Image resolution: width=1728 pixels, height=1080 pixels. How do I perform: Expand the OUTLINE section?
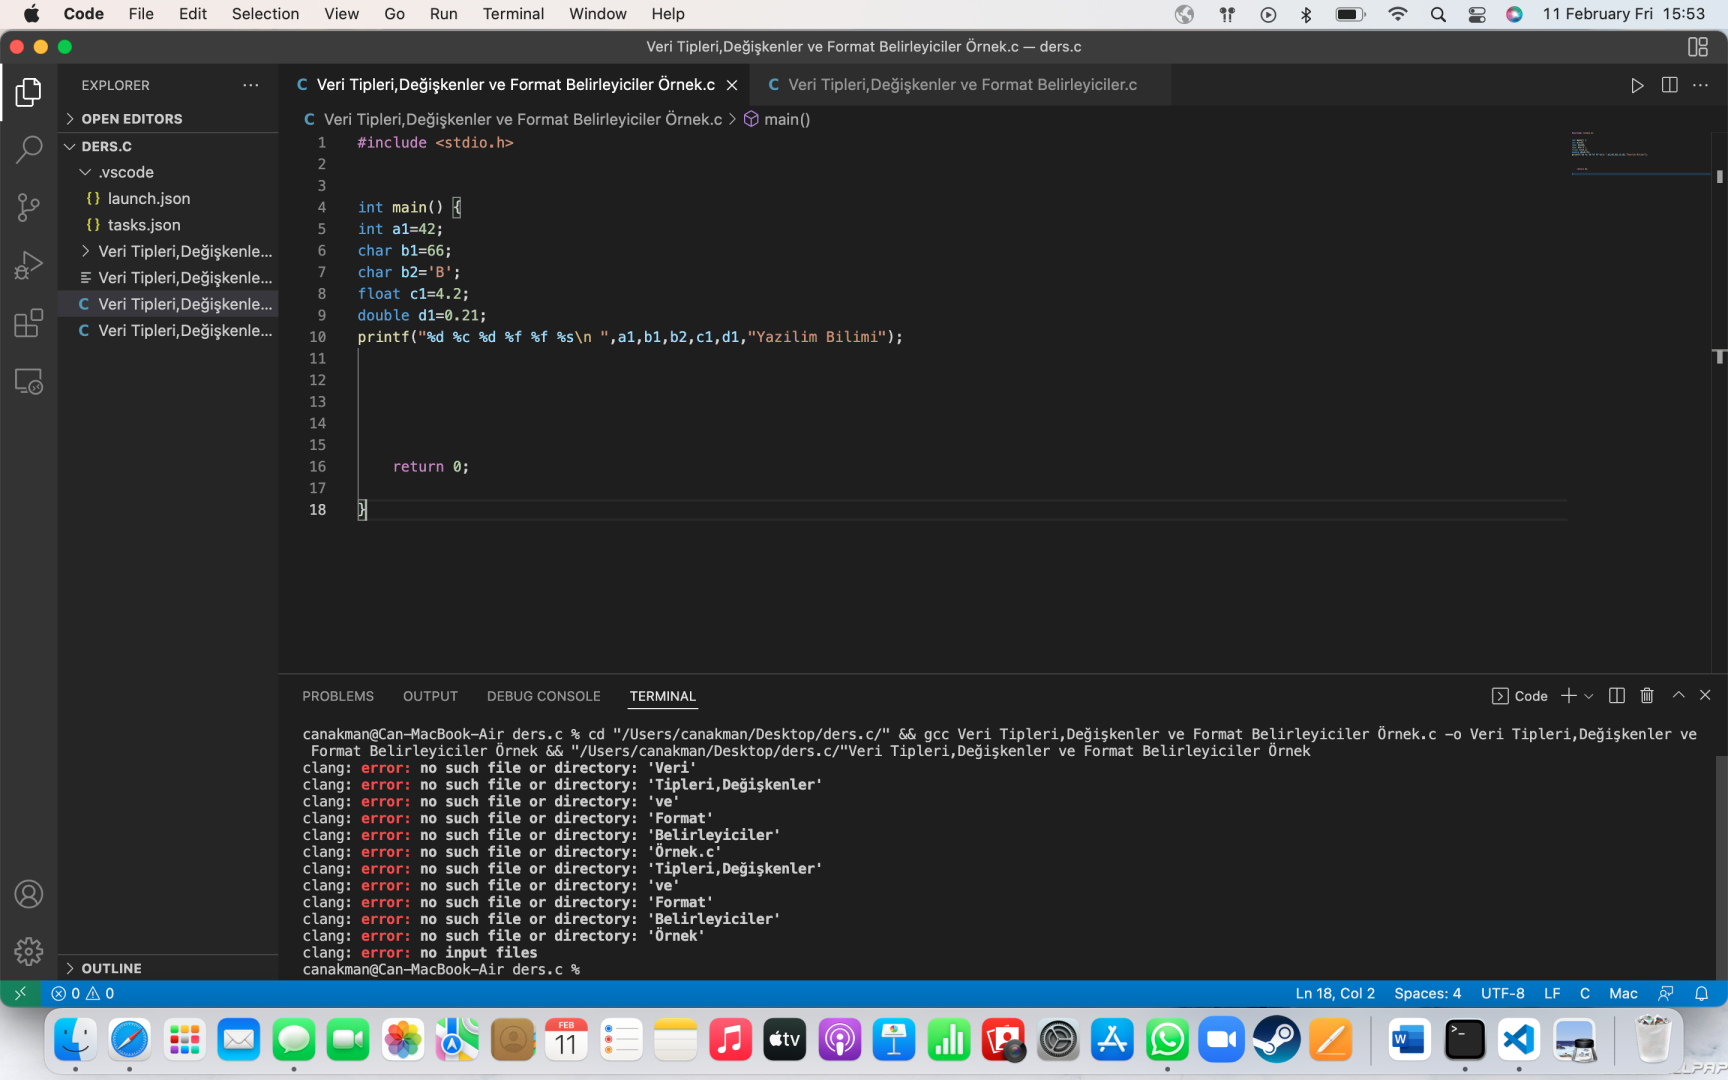coord(111,968)
